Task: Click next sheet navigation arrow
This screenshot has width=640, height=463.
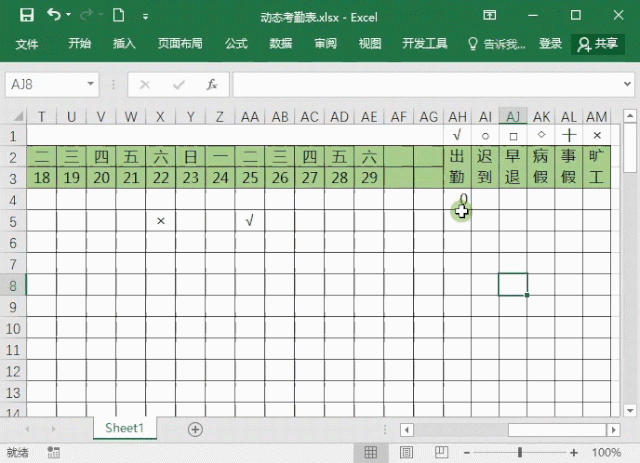Action: (x=53, y=429)
